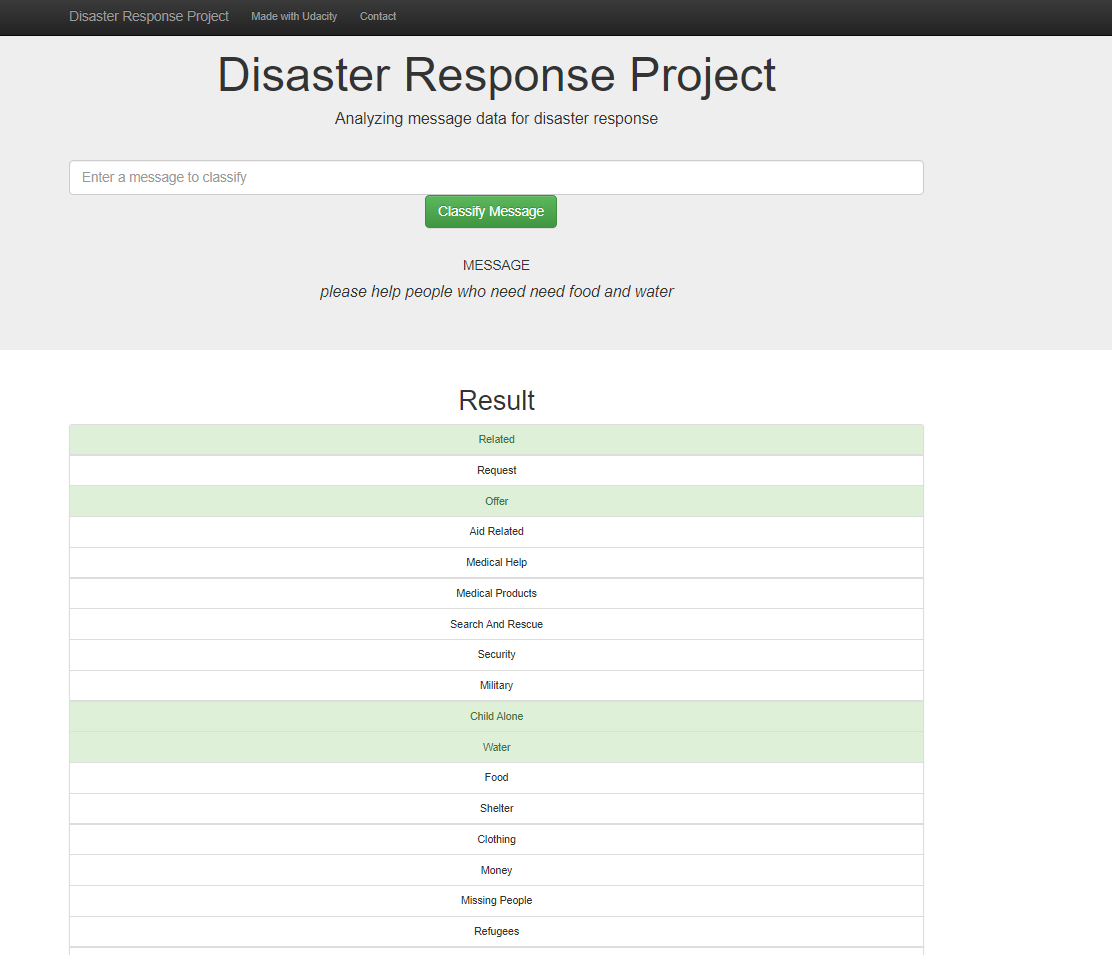Viewport: 1112px width, 955px height.
Task: Select the Medical Products result
Action: click(496, 593)
